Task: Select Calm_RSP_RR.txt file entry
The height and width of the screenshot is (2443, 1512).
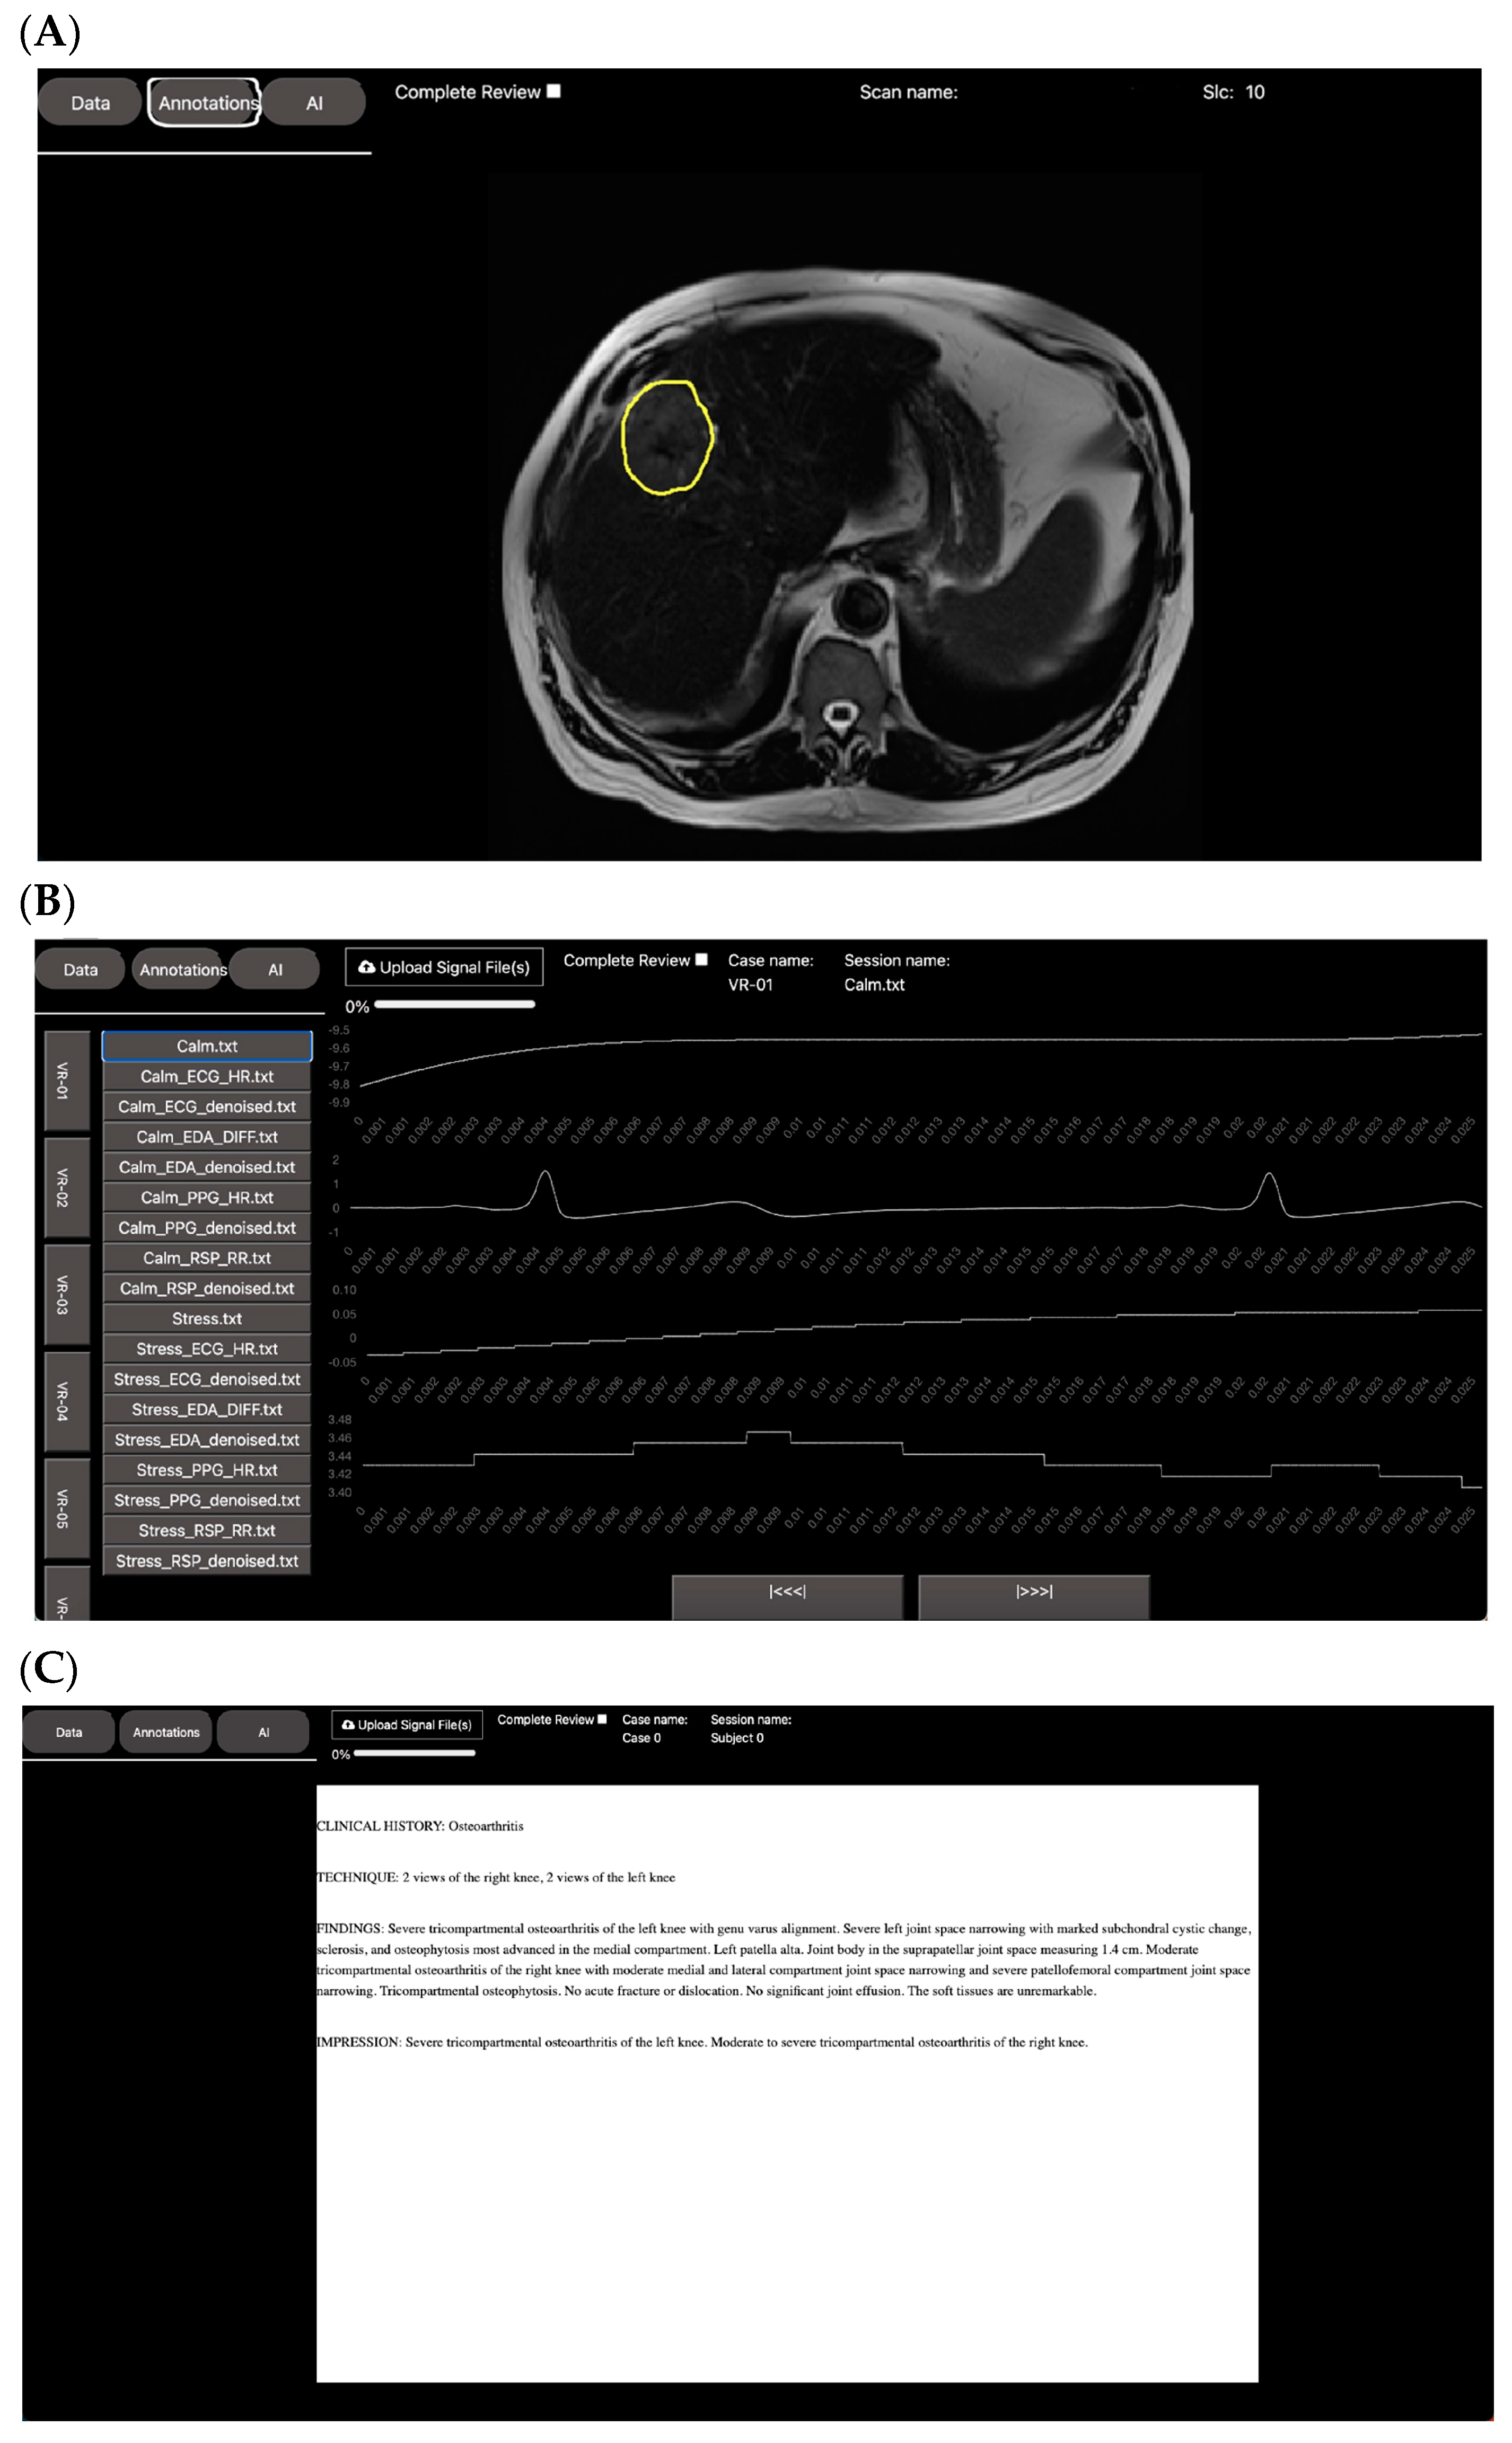Action: (x=207, y=1257)
